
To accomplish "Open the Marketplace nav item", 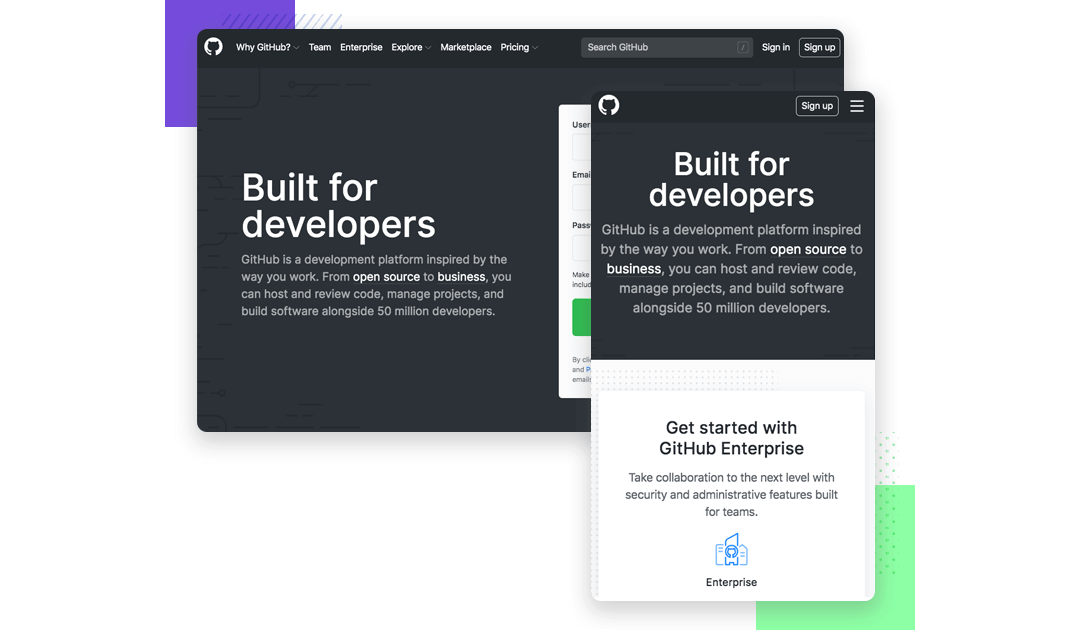I will (466, 48).
